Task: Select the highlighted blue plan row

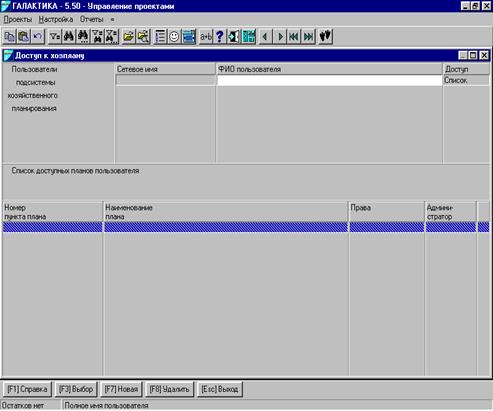Action: pyautogui.click(x=246, y=227)
